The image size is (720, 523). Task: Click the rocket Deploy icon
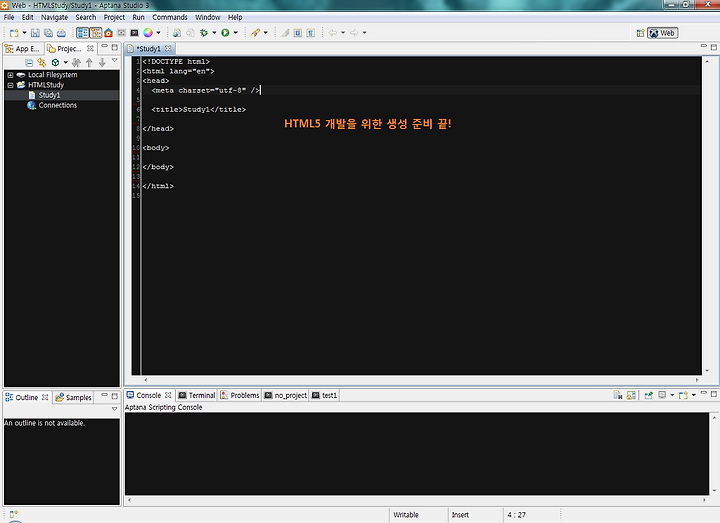[255, 33]
